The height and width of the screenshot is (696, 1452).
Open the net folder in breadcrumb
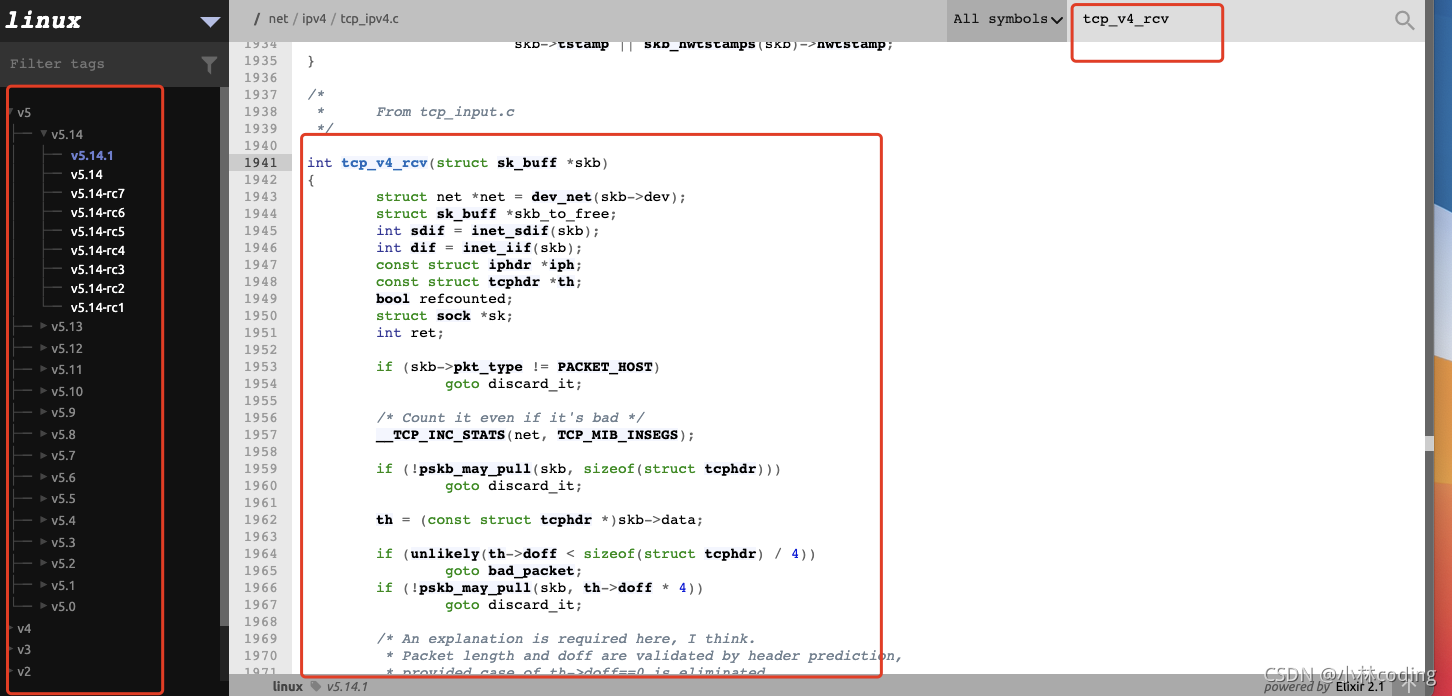point(278,19)
